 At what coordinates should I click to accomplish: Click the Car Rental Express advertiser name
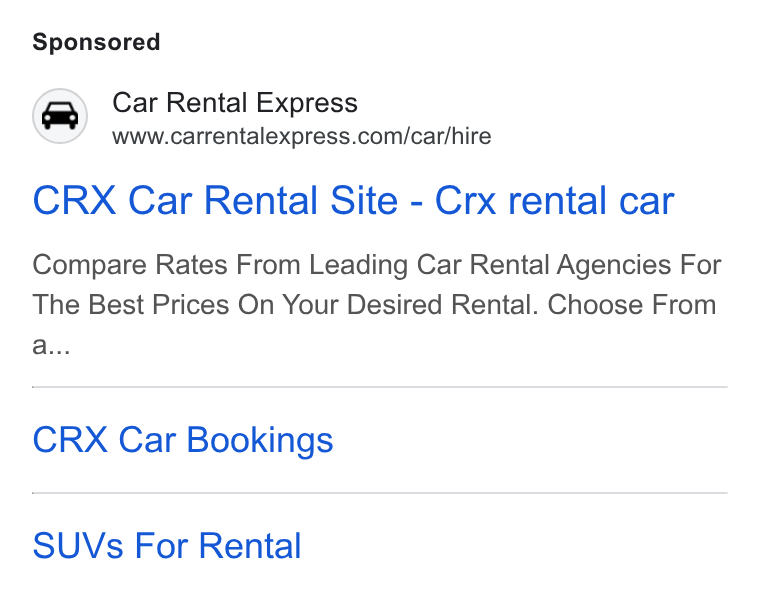(235, 103)
